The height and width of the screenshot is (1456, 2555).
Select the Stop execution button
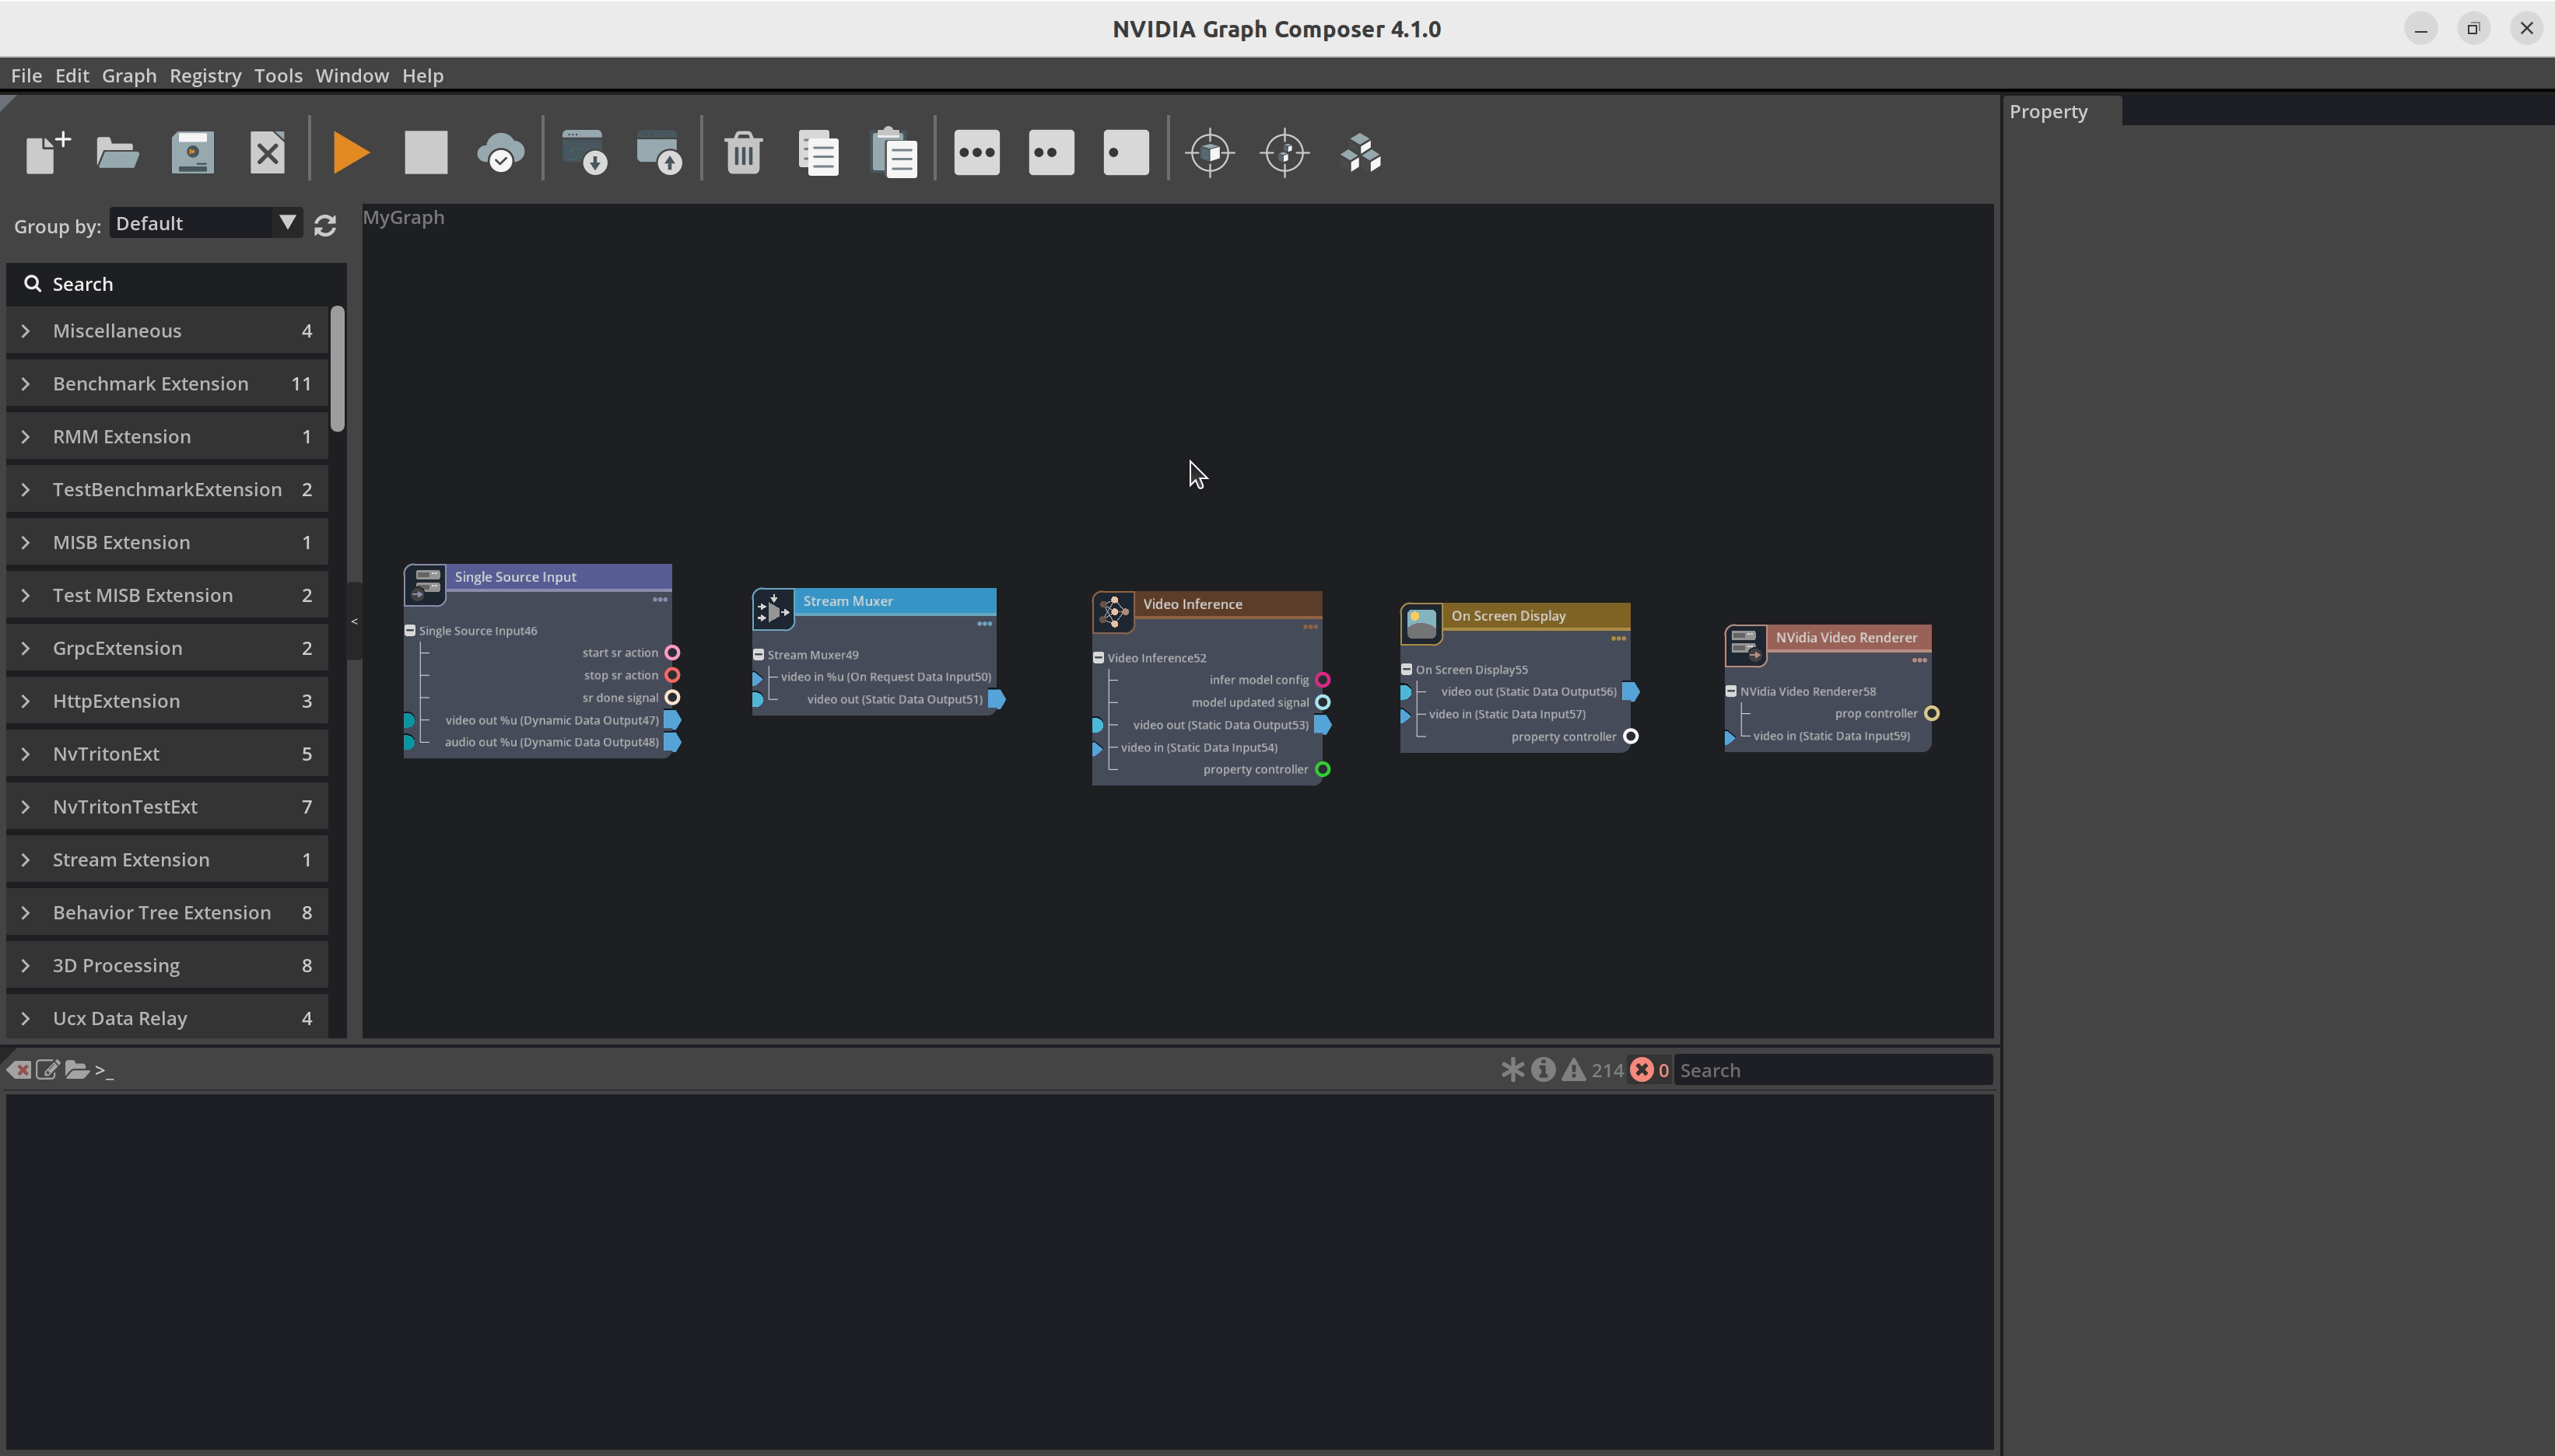(426, 152)
